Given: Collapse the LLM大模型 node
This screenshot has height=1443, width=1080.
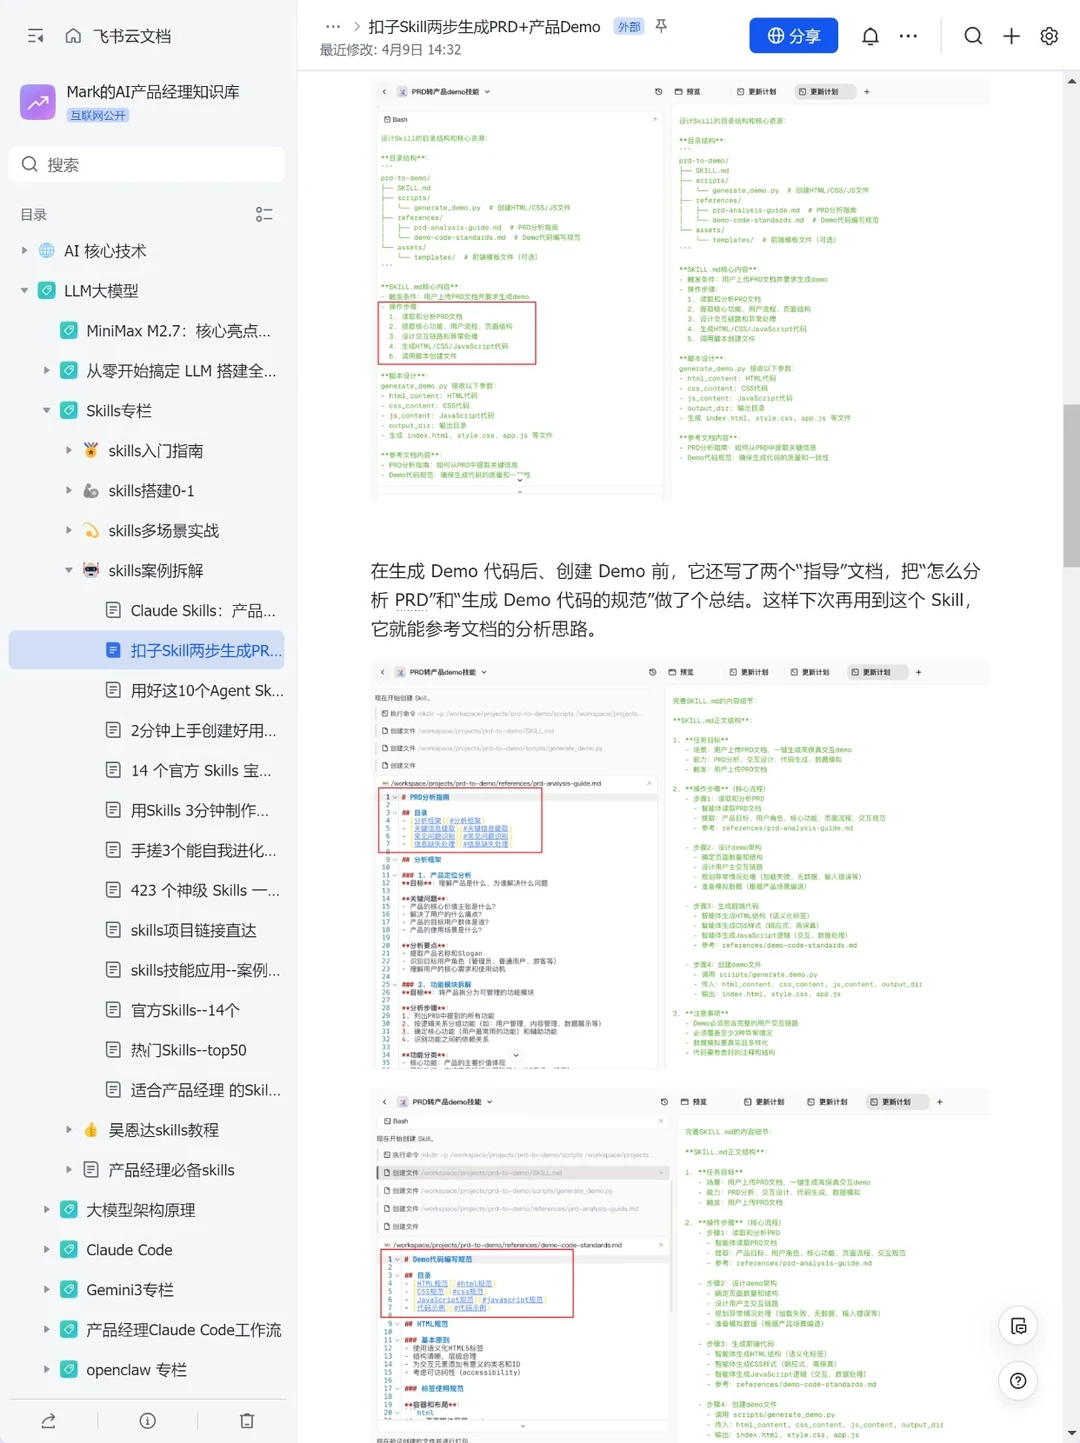Looking at the screenshot, I should (24, 291).
